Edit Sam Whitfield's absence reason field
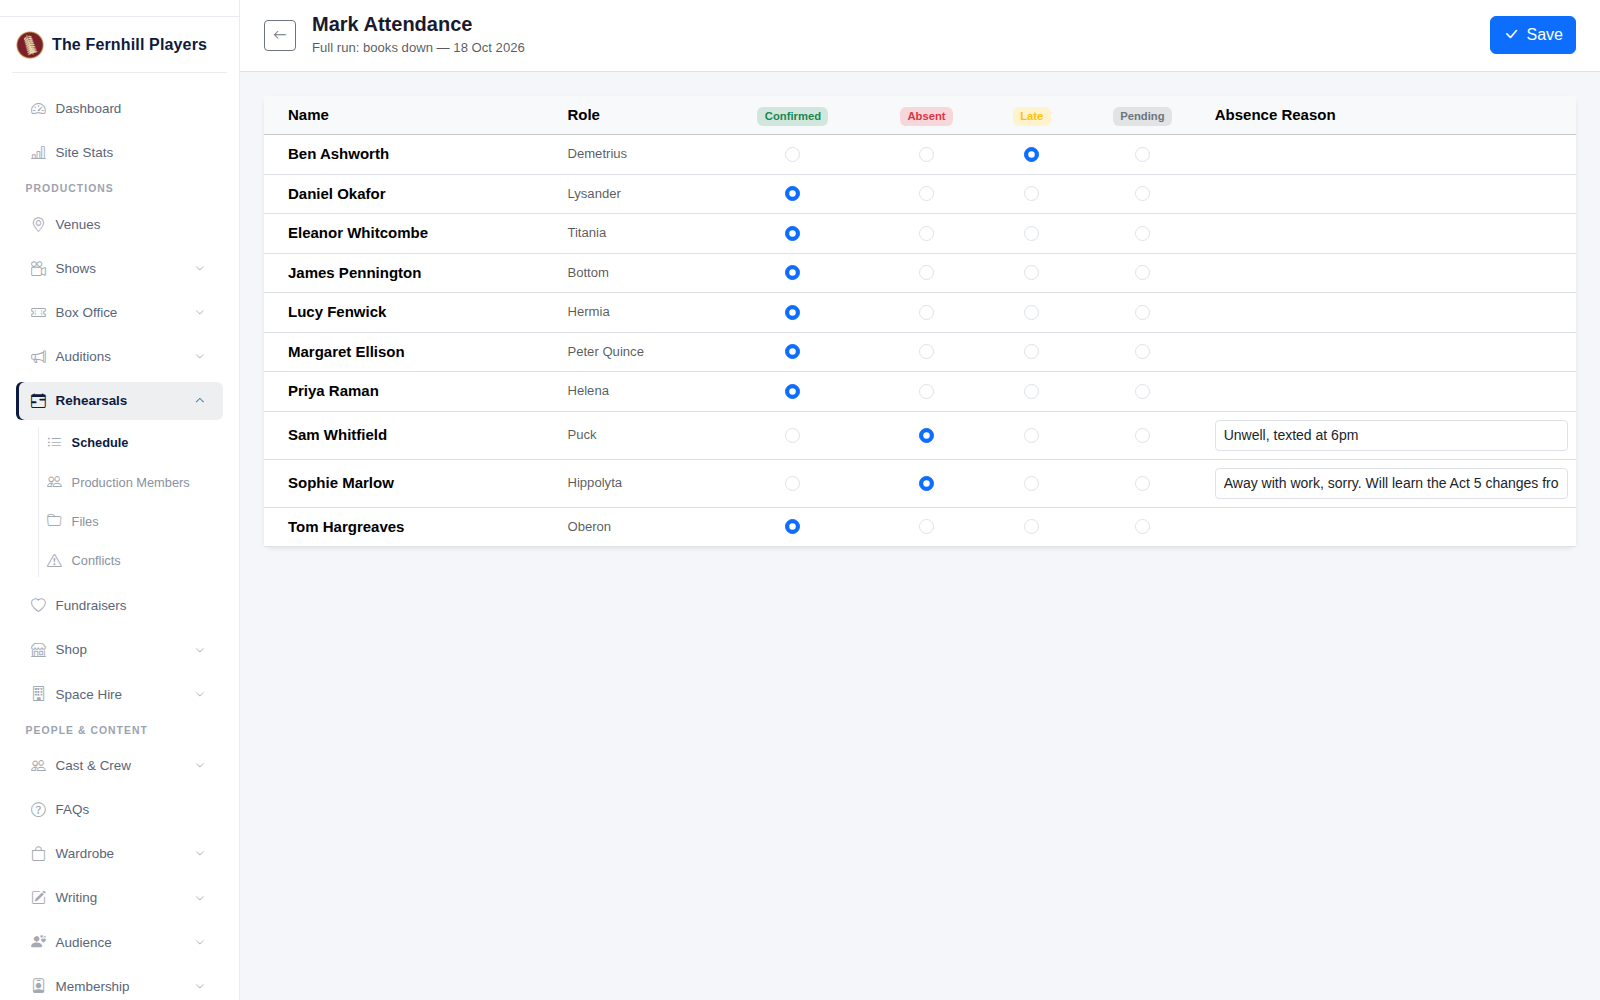The height and width of the screenshot is (1000, 1600). coord(1391,436)
